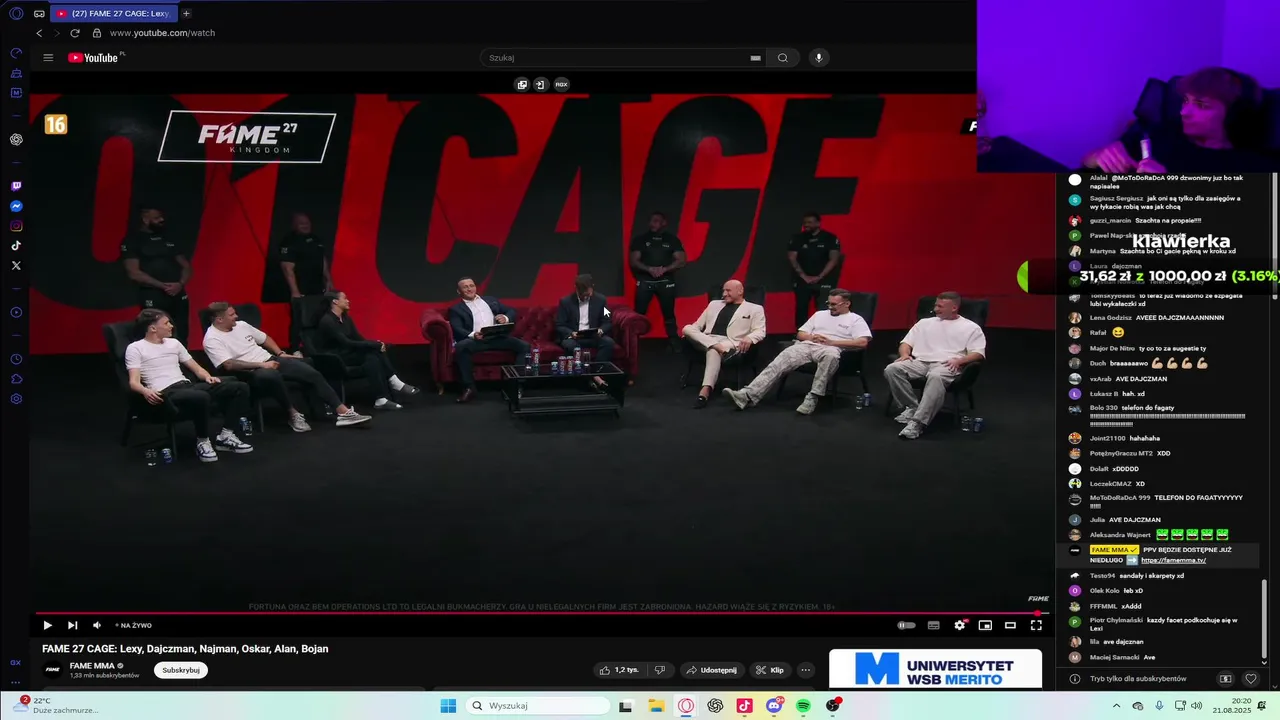Open Spotify from the taskbar
1280x720 pixels.
(x=803, y=706)
